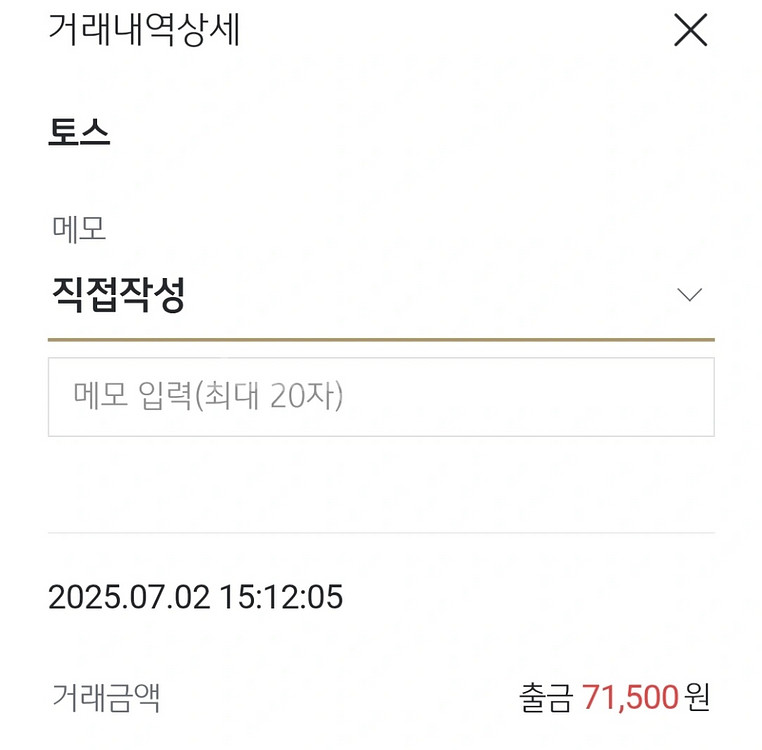Tap empty space between 거래금액 and 출금

point(340,697)
